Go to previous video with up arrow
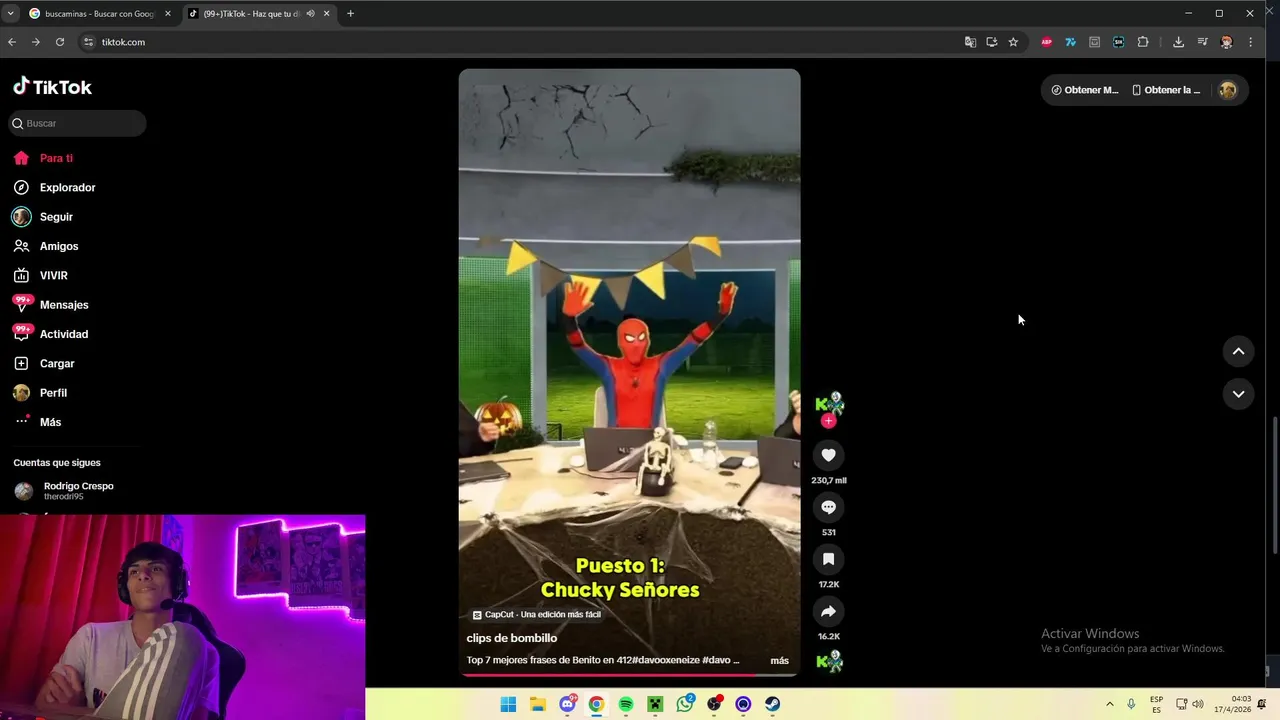 coord(1238,351)
